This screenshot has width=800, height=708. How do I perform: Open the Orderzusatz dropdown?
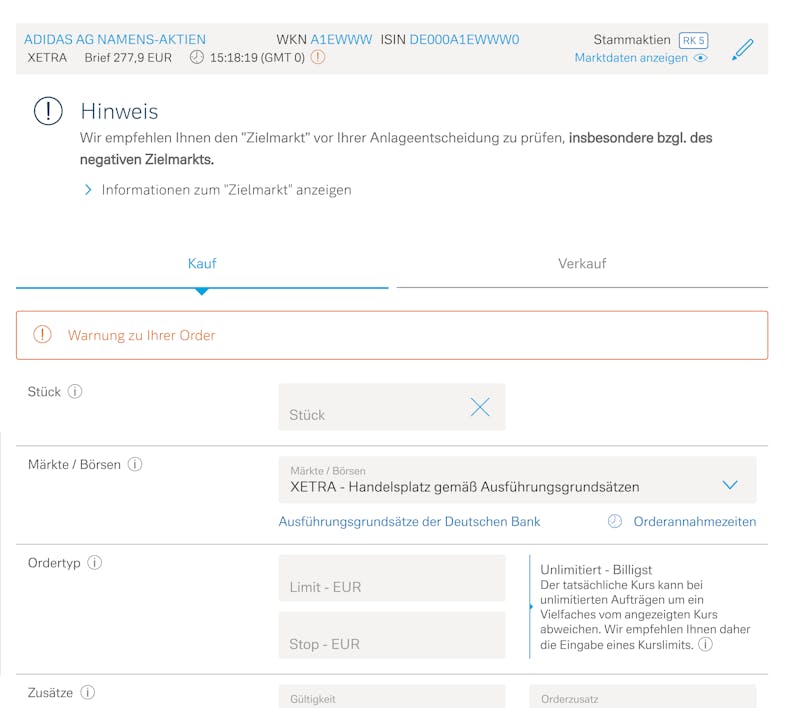643,696
